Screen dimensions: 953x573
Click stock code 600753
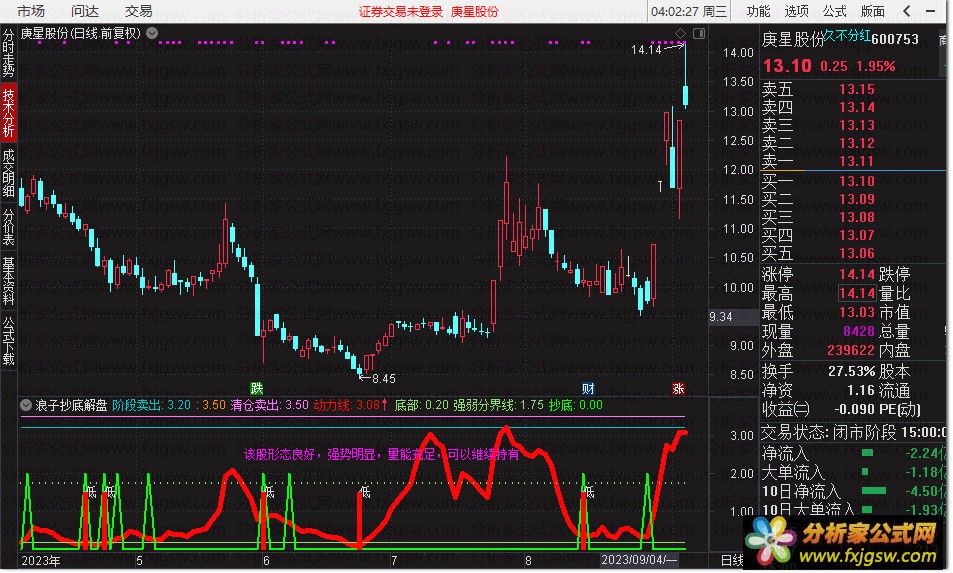(895, 39)
